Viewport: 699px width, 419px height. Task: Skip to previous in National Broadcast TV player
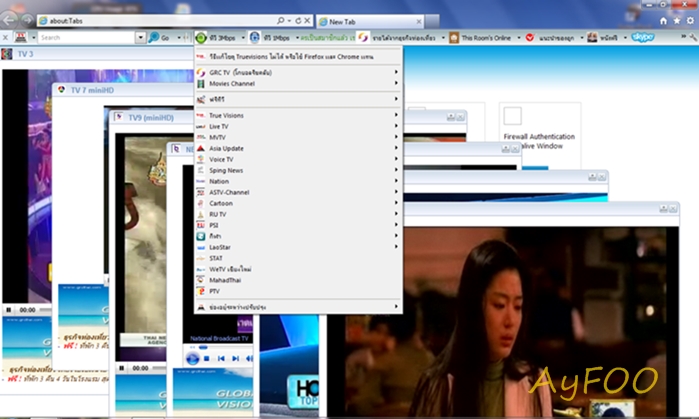pos(221,358)
